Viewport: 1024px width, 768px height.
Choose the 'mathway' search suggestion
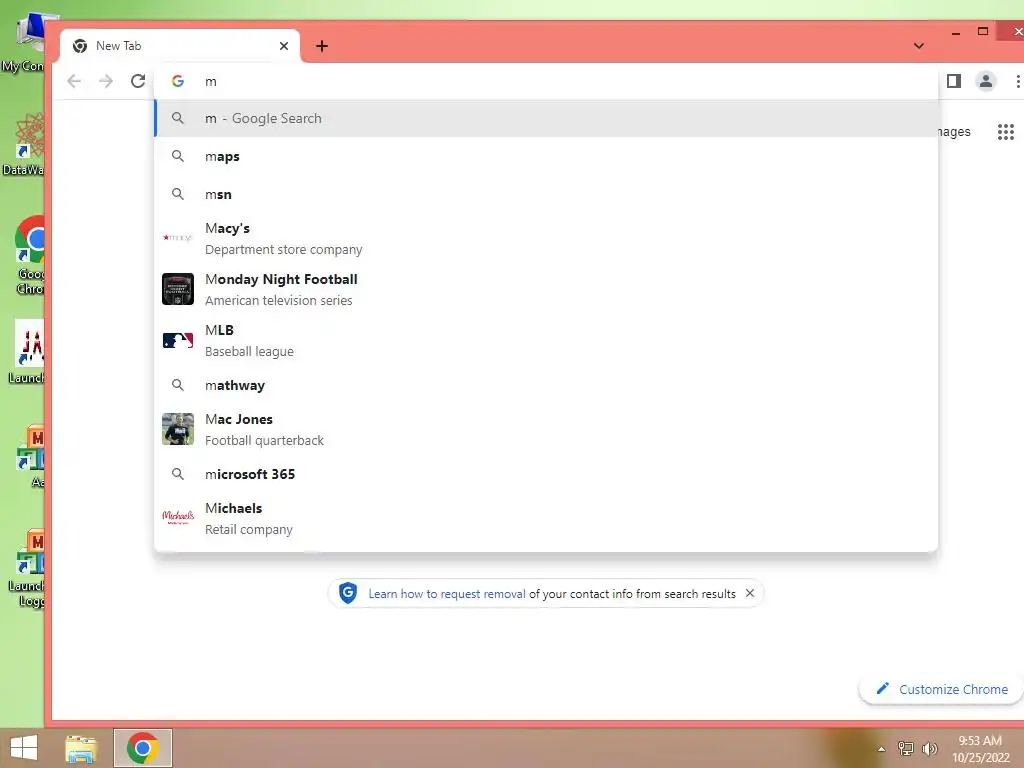pos(546,385)
